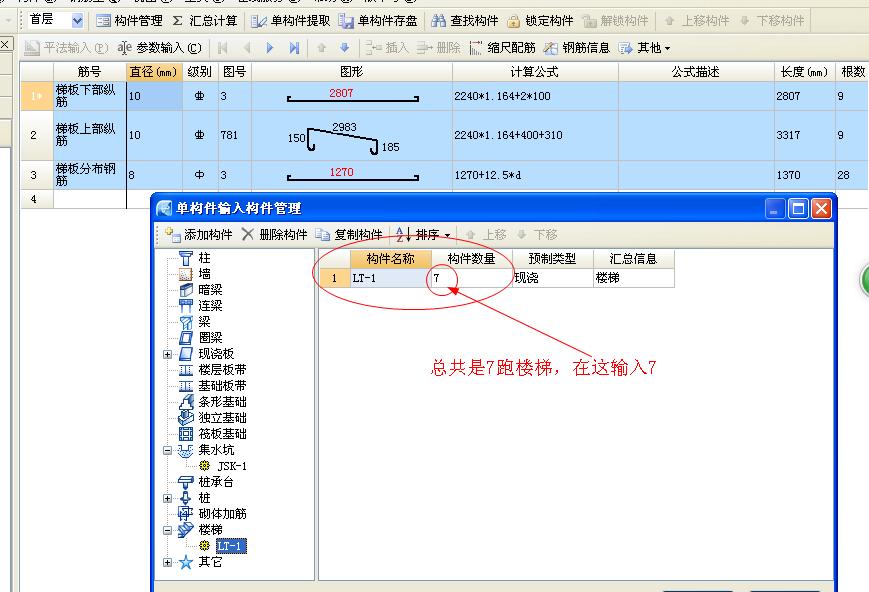Screen dimensions: 869x592
Task: Click the diameter cell in row 1
Action: [x=154, y=96]
